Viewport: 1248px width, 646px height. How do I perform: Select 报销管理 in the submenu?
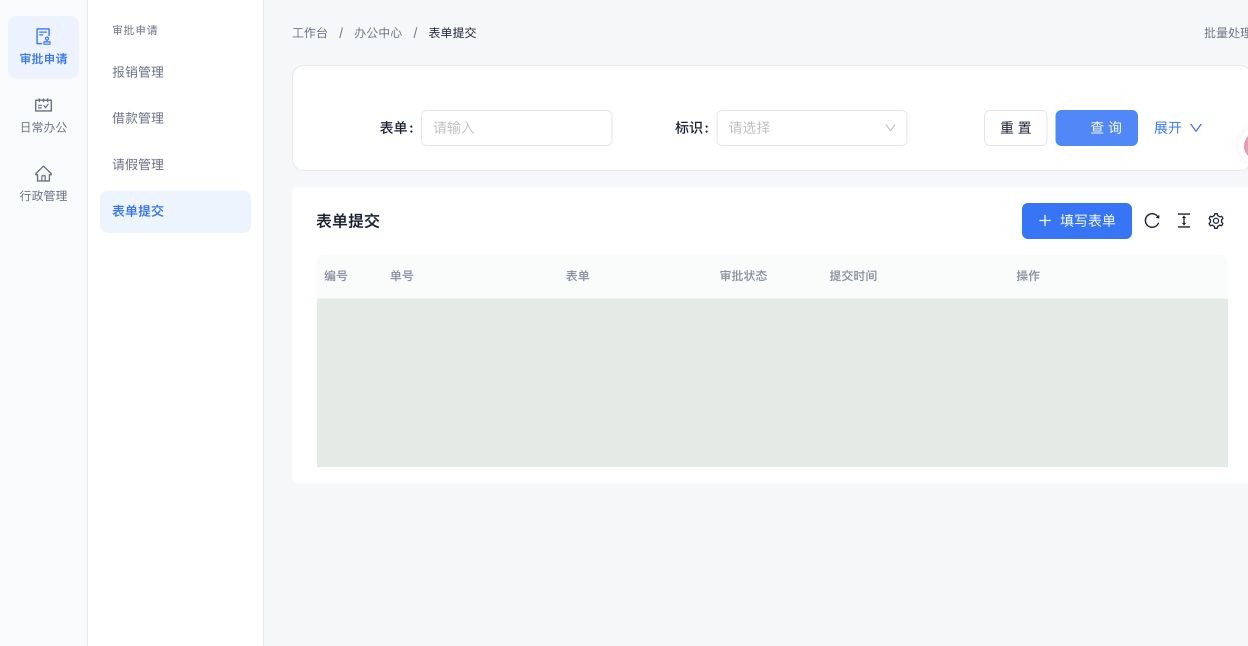point(175,72)
